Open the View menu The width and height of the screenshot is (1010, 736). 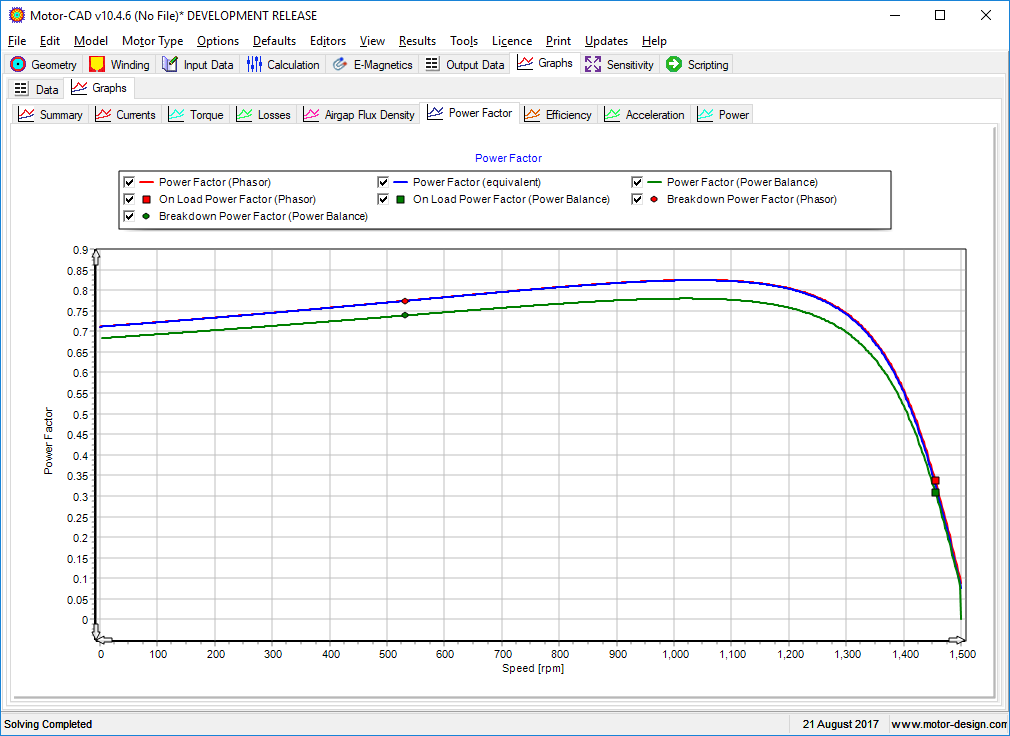(372, 41)
